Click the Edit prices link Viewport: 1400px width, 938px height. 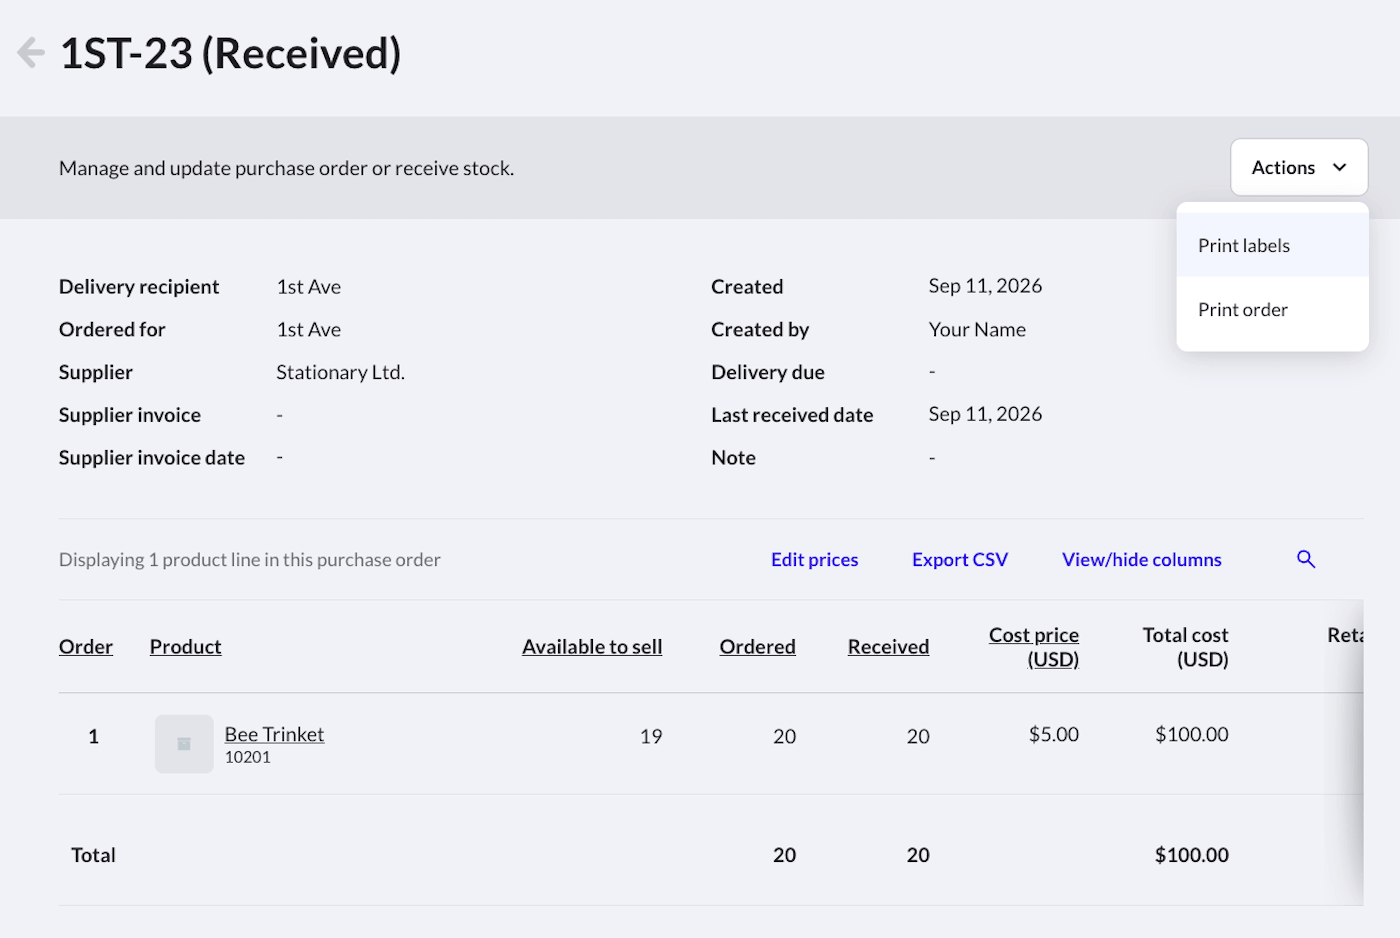click(814, 560)
